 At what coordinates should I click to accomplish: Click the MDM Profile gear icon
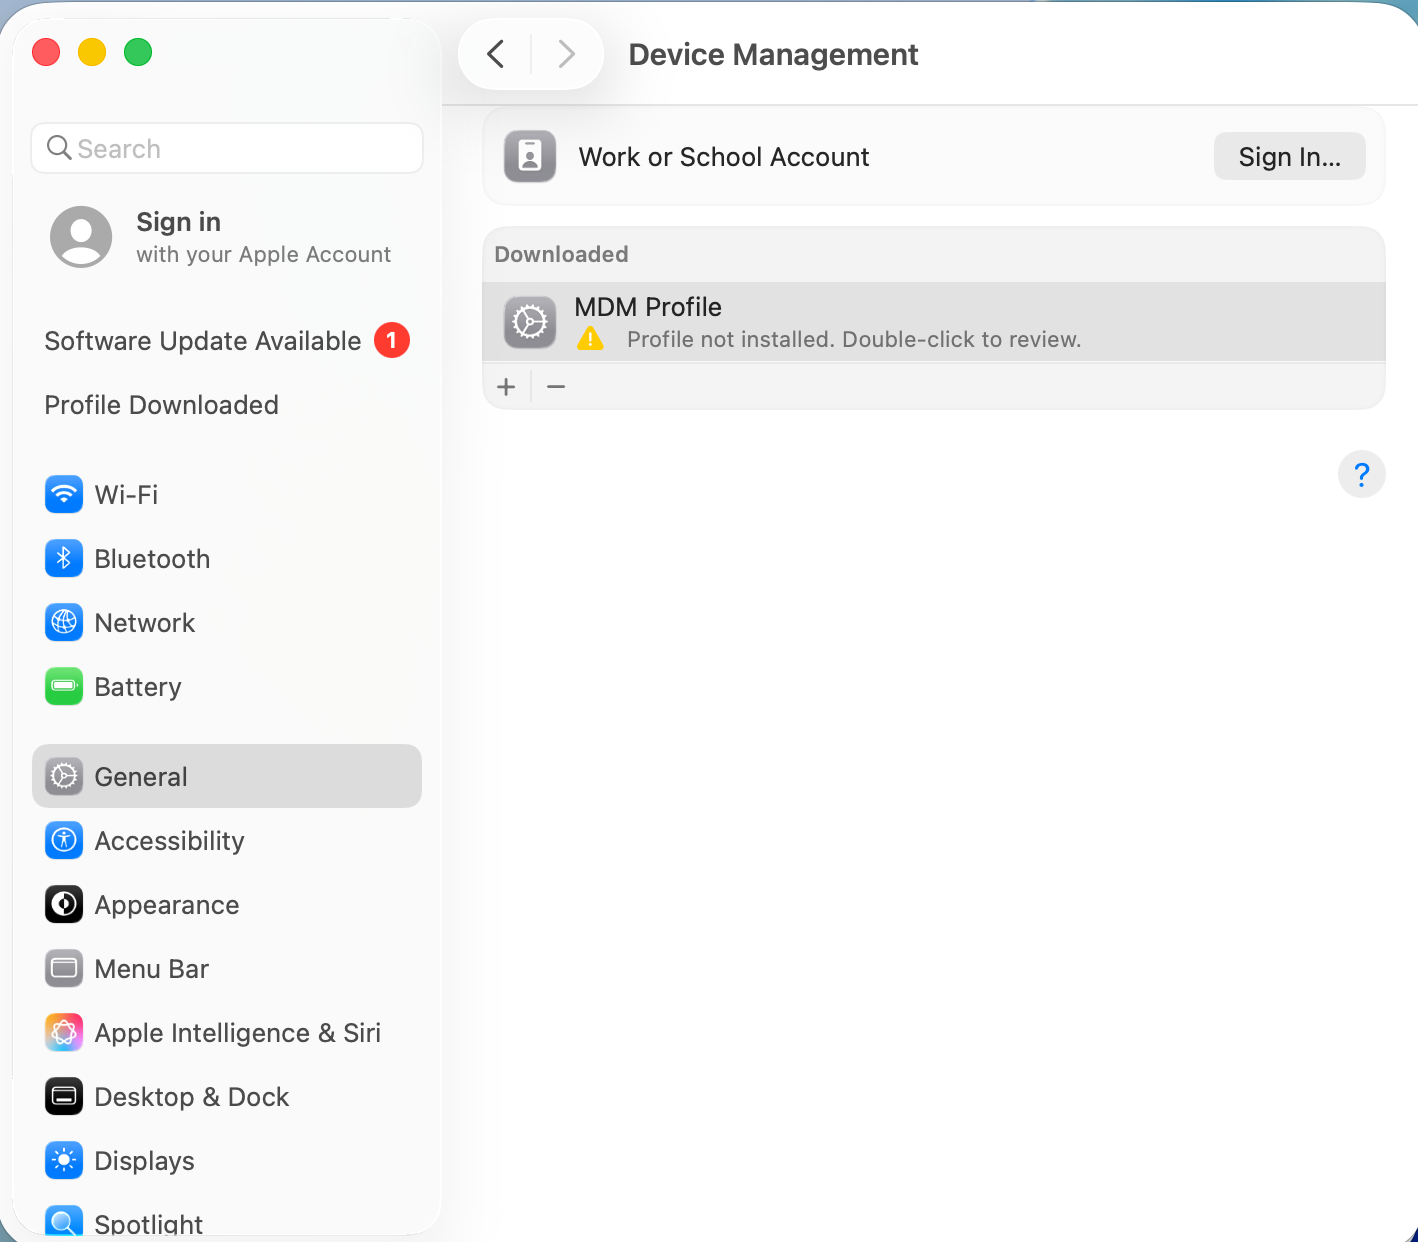click(x=529, y=321)
